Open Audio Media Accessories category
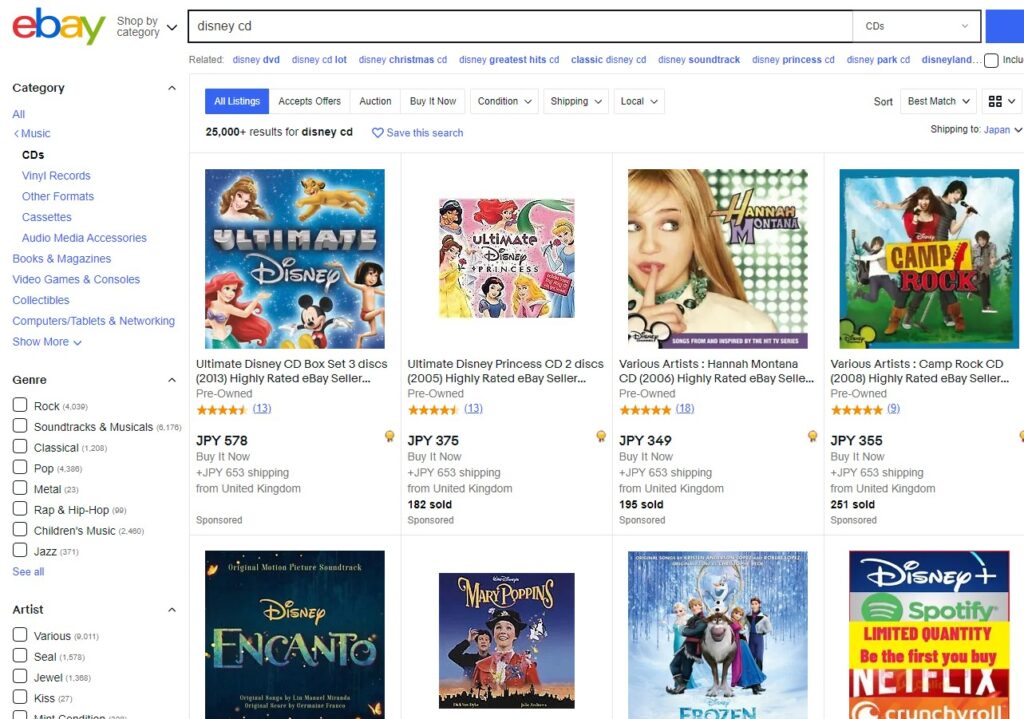 84,238
